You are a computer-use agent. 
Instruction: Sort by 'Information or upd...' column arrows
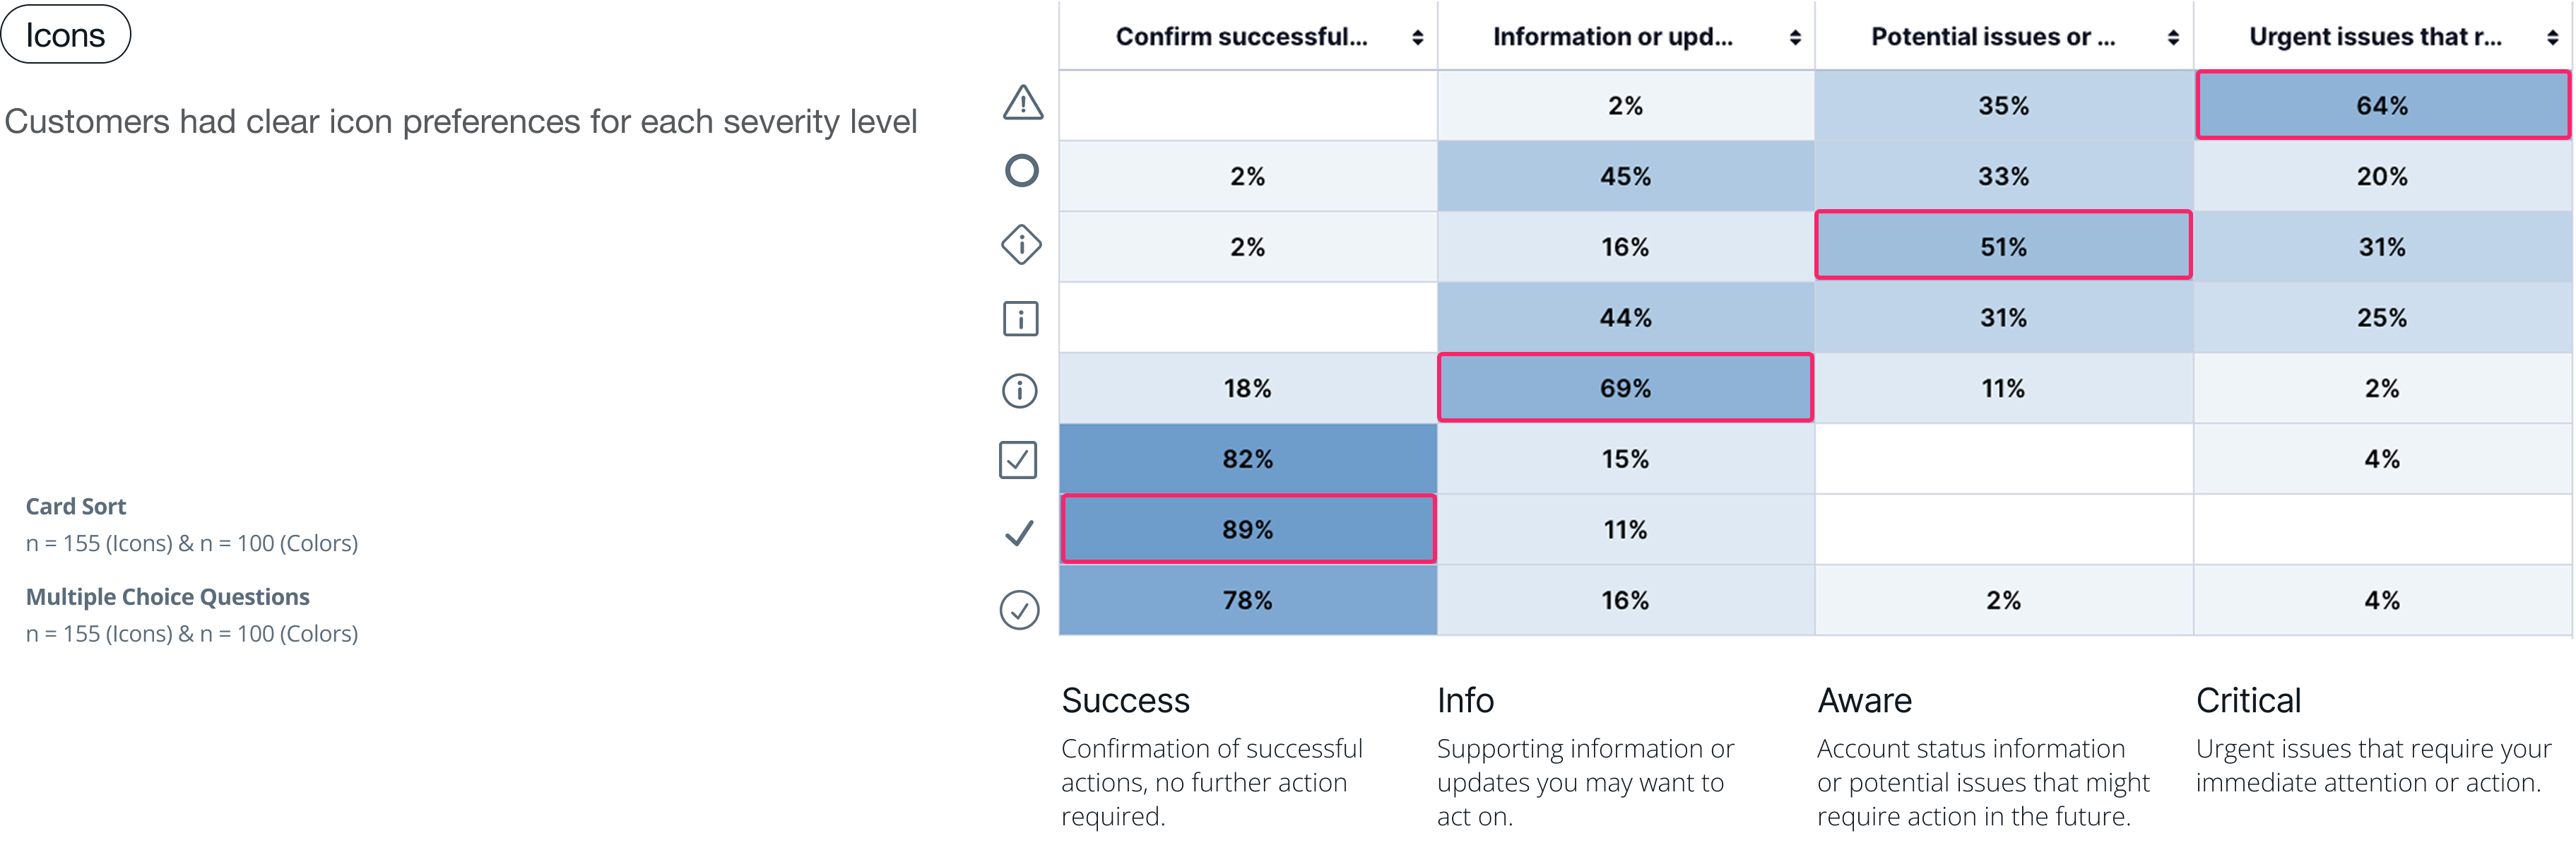[x=1795, y=38]
